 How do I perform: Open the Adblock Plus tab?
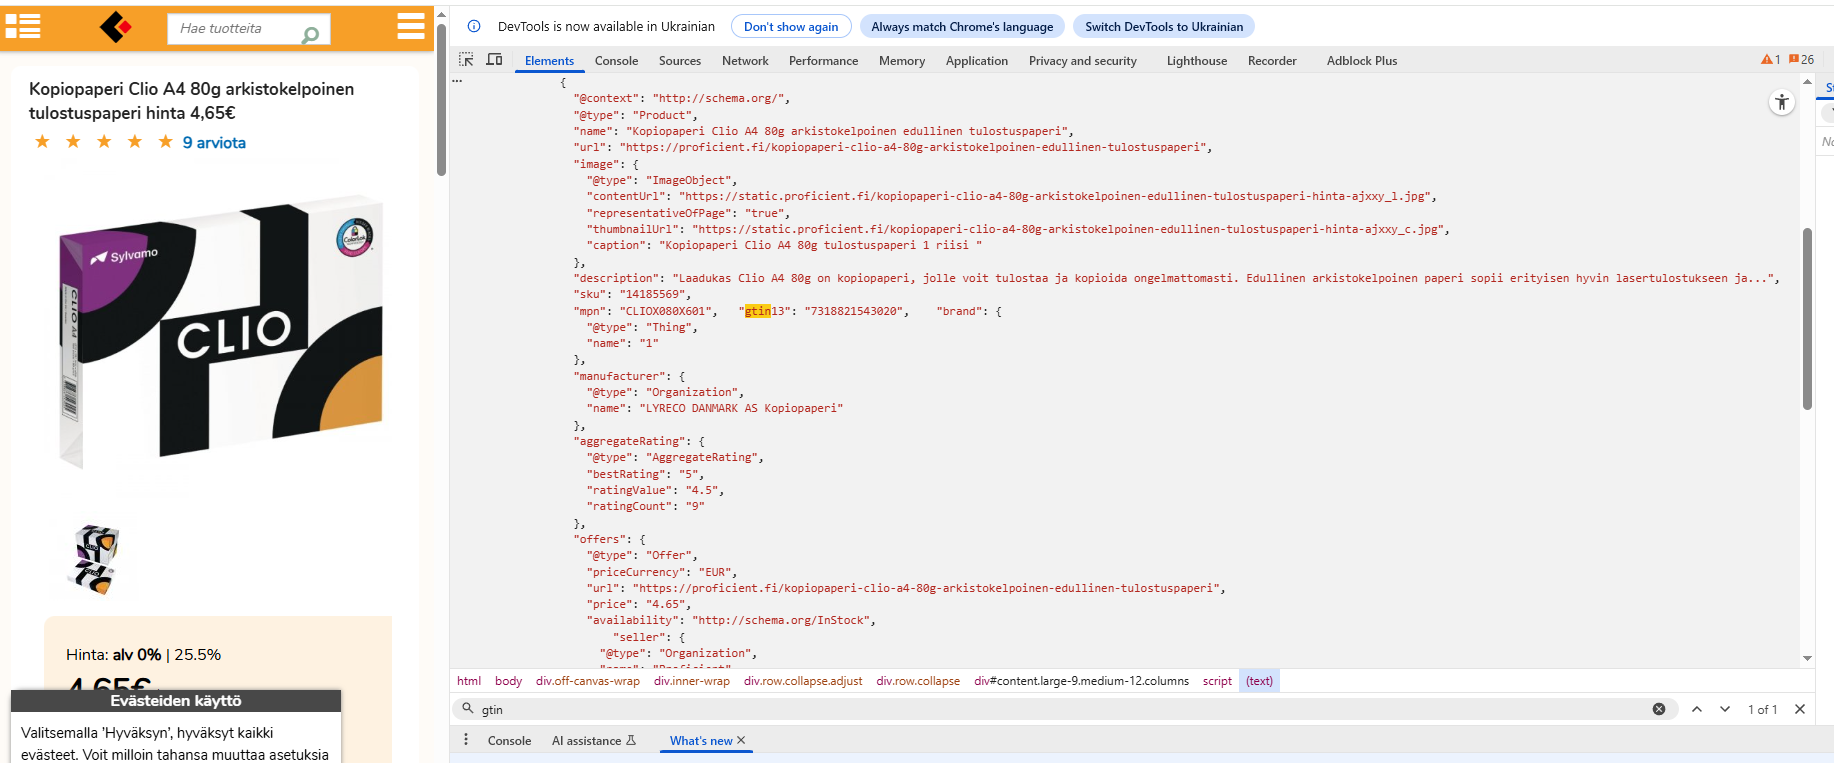(x=1362, y=61)
